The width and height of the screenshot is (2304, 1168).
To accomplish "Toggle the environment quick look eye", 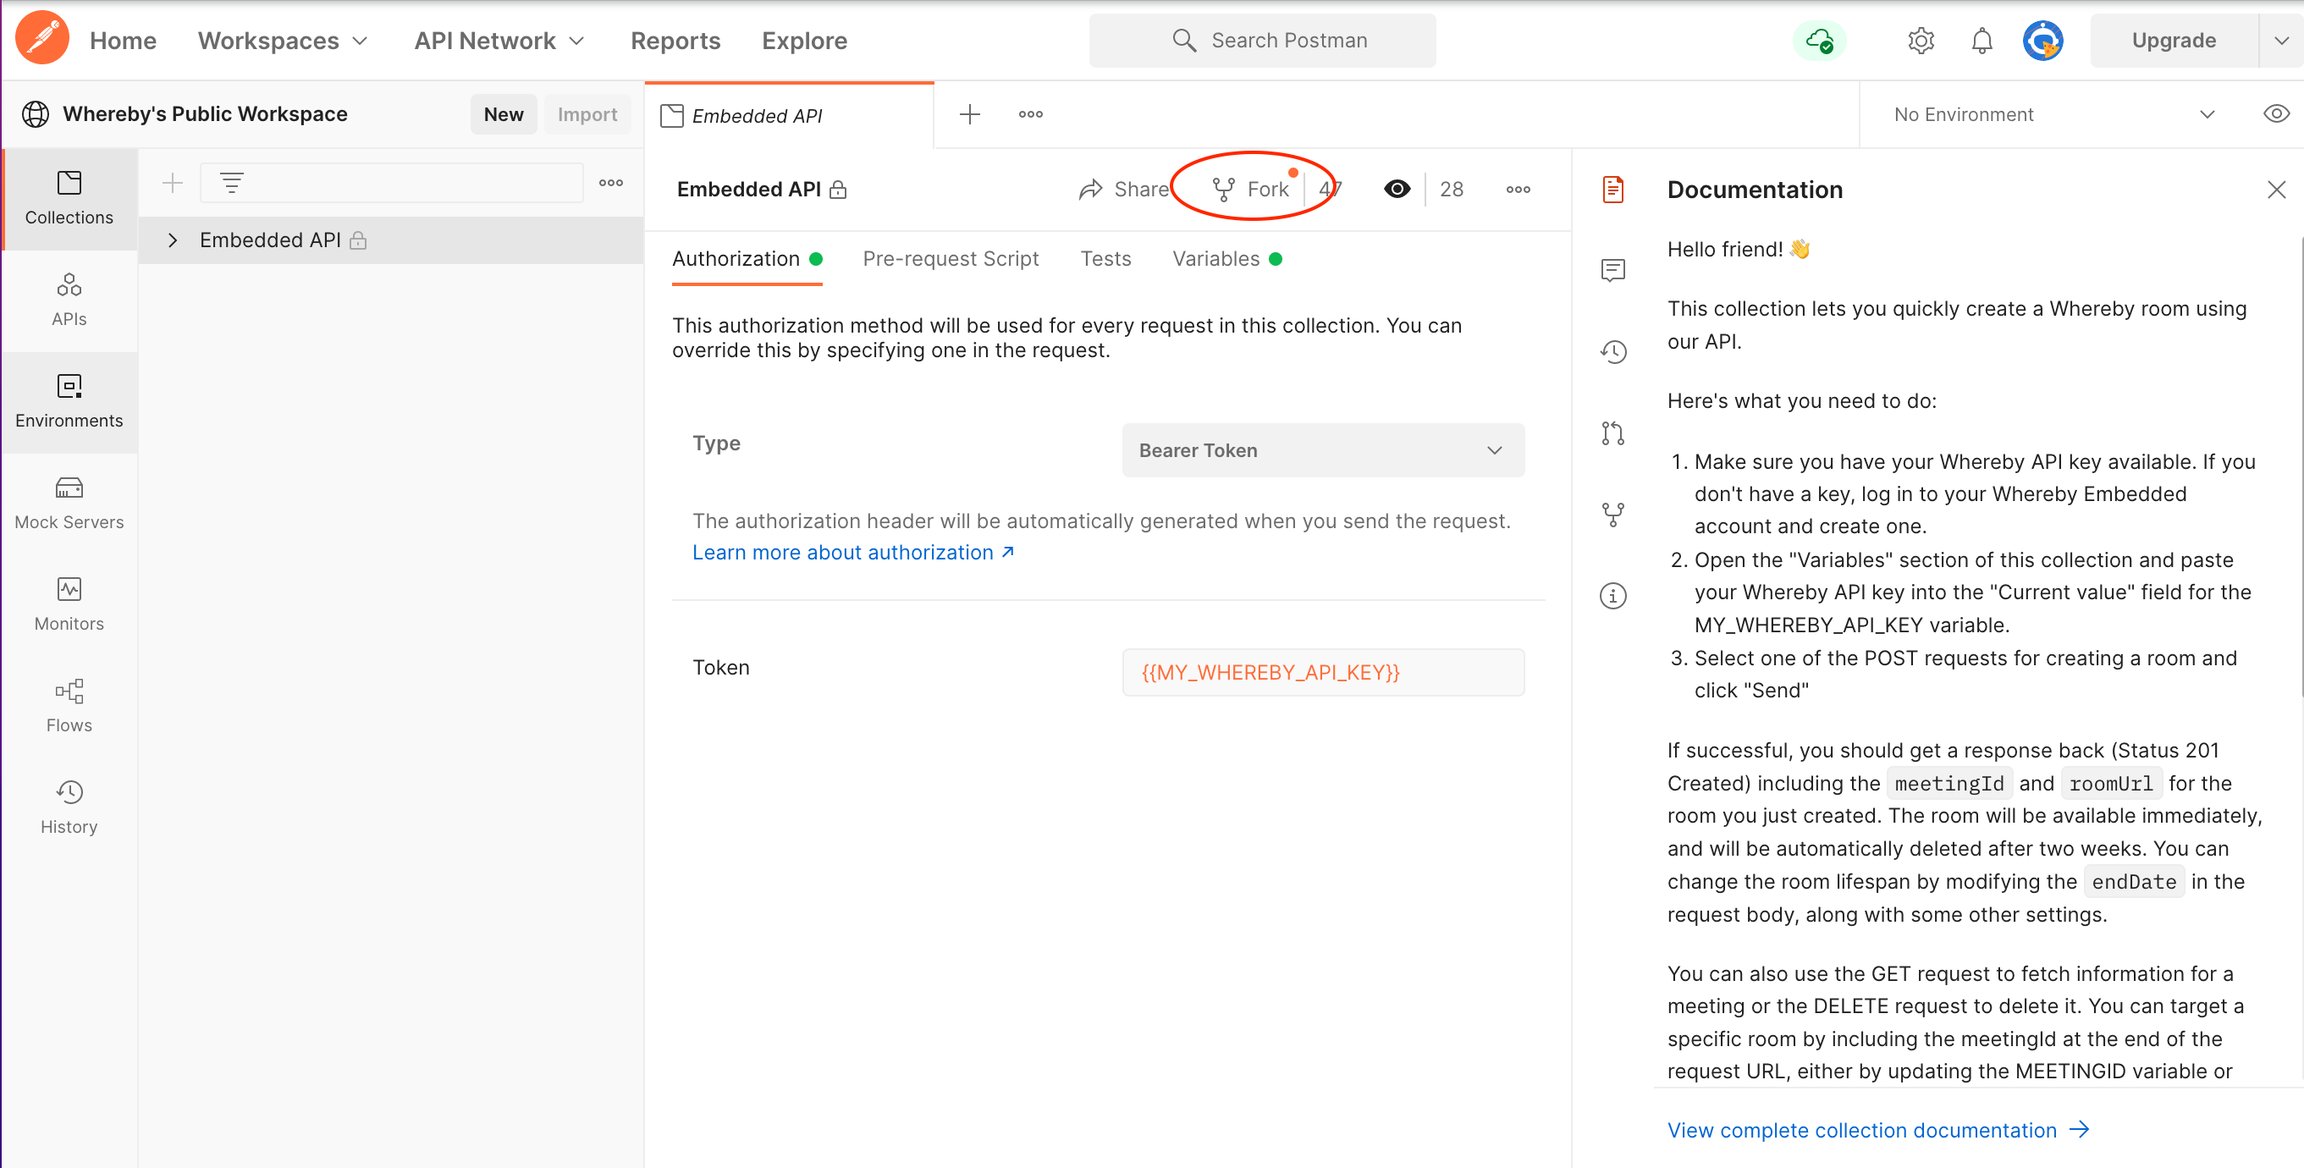I will point(2276,114).
